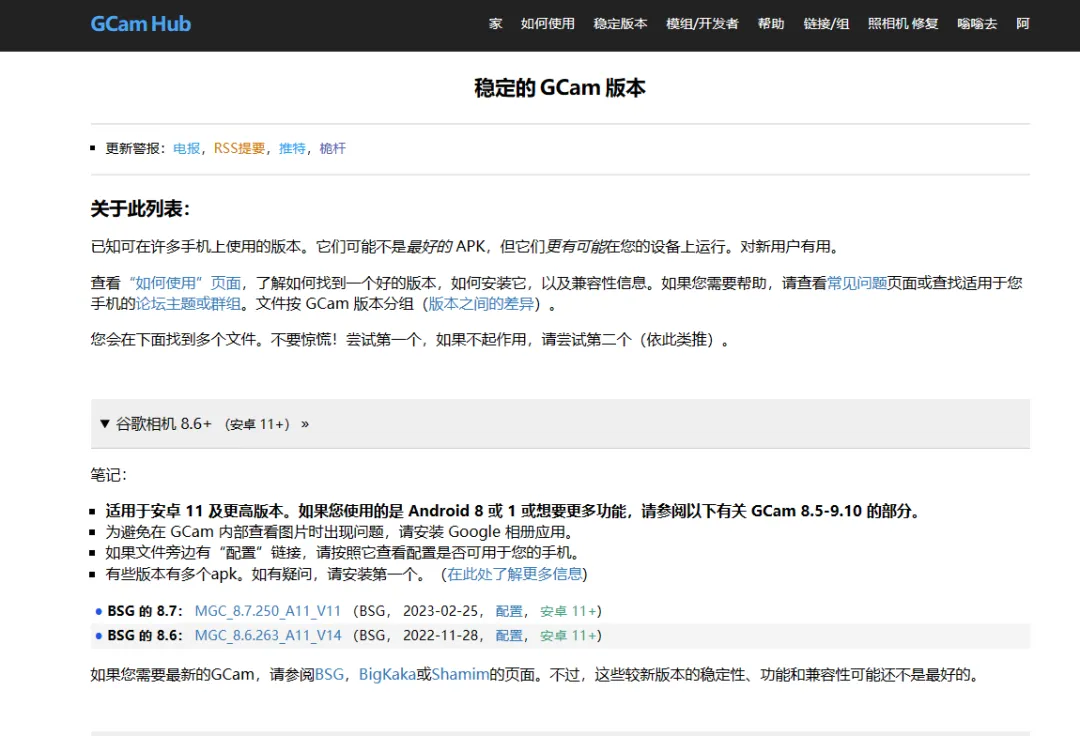Open the Shamim page link
This screenshot has height=736, width=1080.
pos(460,675)
